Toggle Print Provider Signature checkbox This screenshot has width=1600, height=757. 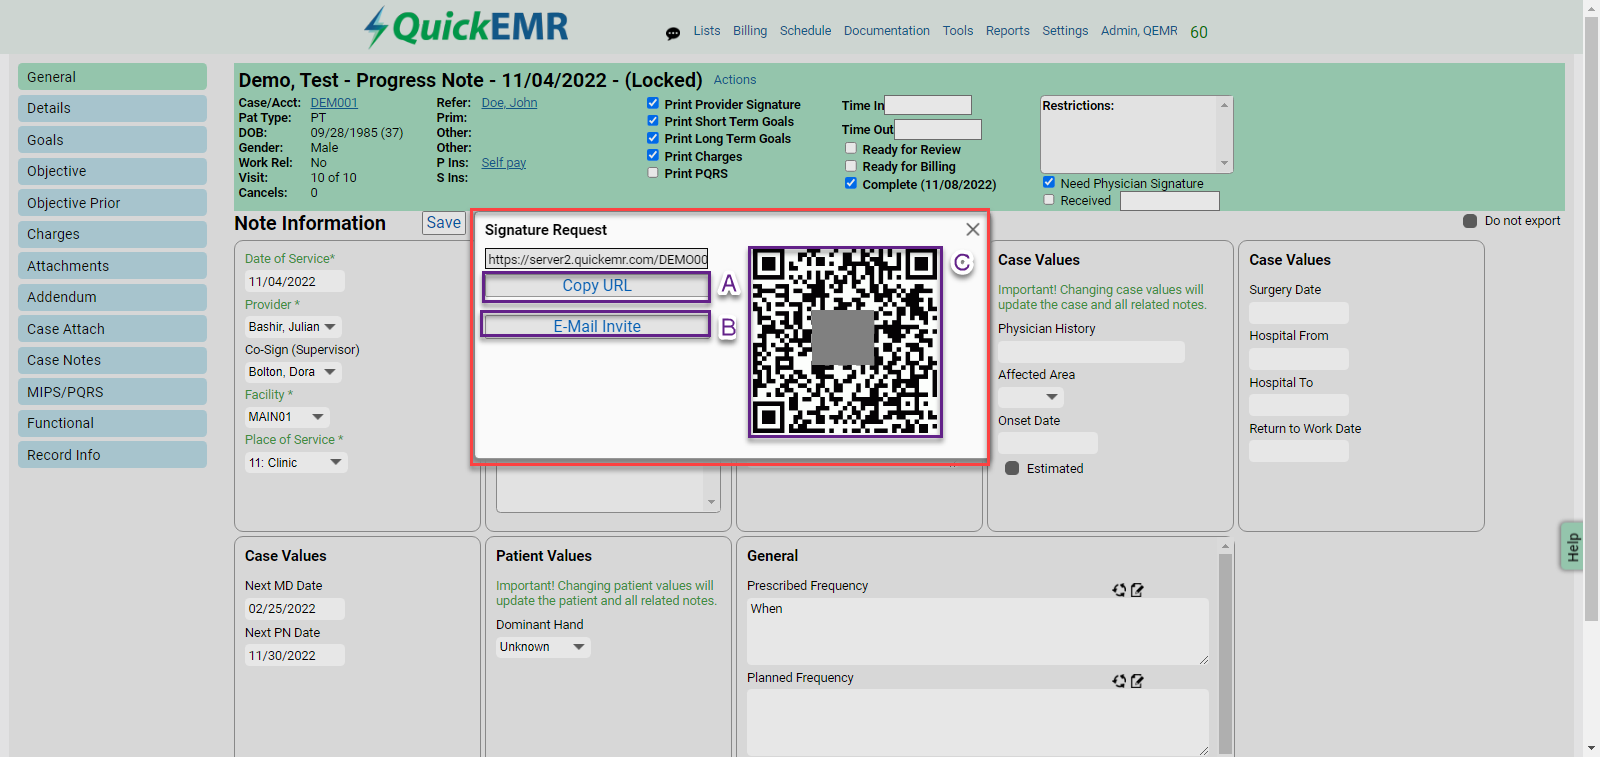(x=653, y=103)
